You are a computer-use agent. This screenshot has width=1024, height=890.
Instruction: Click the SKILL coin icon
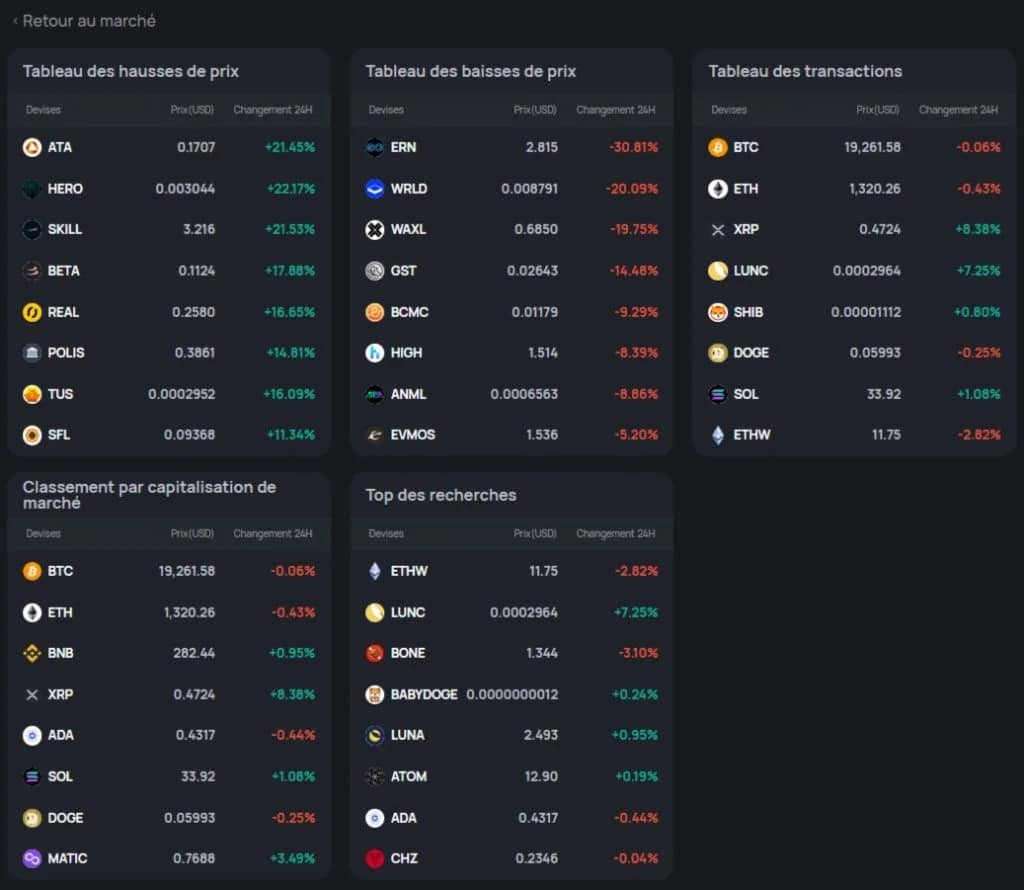[x=32, y=229]
